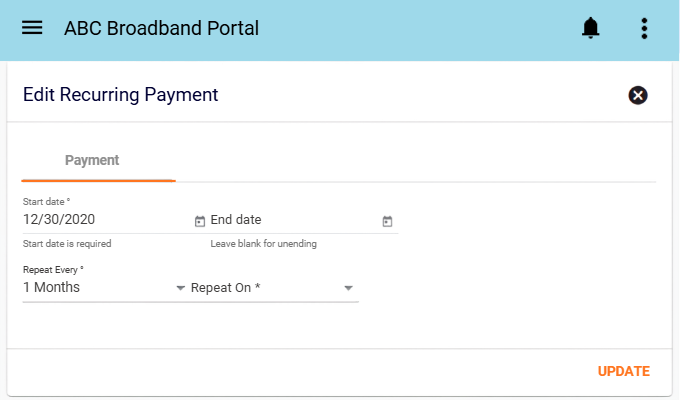Click into the End date field
This screenshot has width=680, height=400.
[x=295, y=220]
